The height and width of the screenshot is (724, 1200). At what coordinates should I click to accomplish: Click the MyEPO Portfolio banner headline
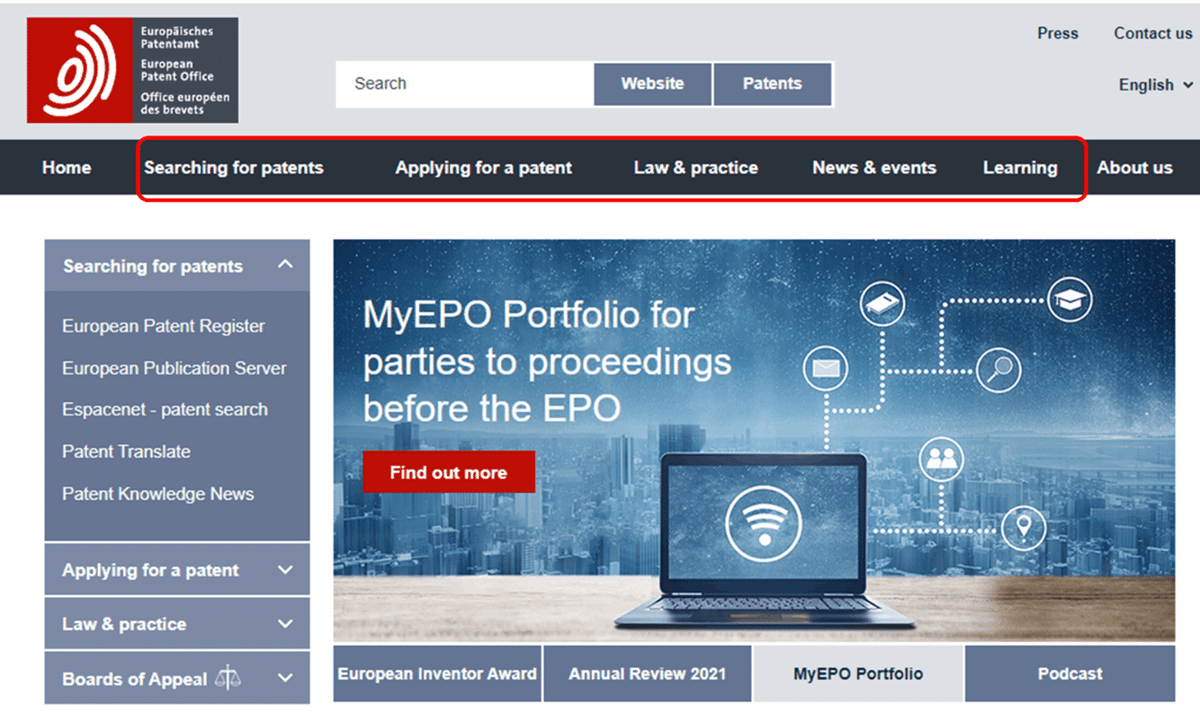[x=547, y=361]
